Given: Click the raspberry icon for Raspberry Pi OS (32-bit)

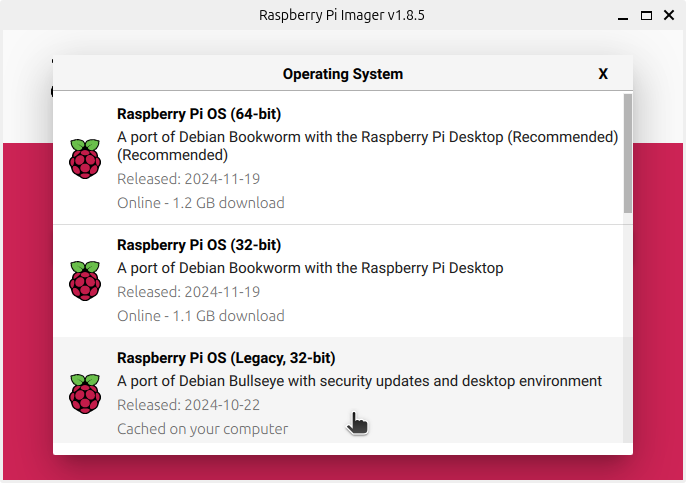Looking at the screenshot, I should [x=85, y=280].
